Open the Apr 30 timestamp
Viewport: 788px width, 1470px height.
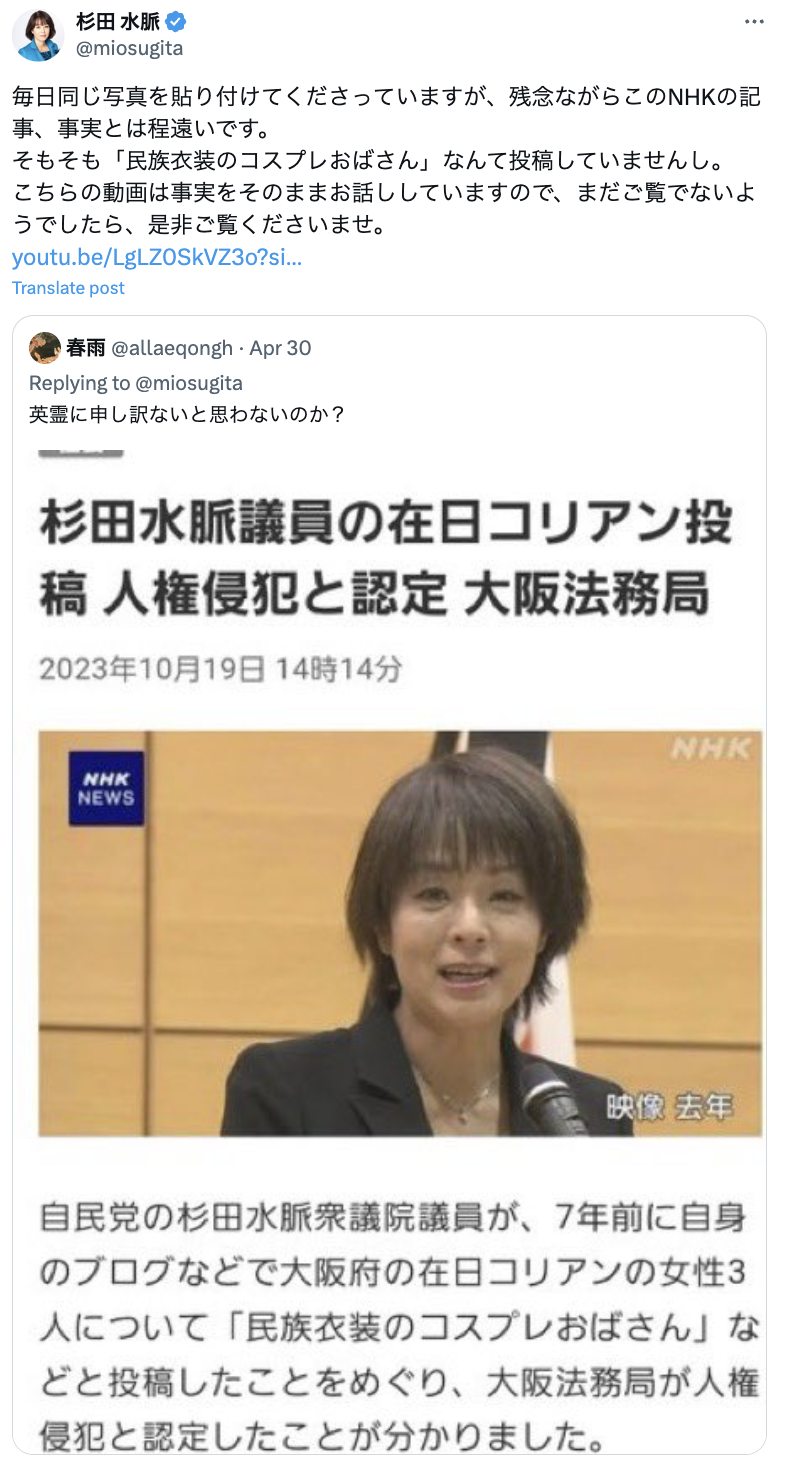[280, 348]
